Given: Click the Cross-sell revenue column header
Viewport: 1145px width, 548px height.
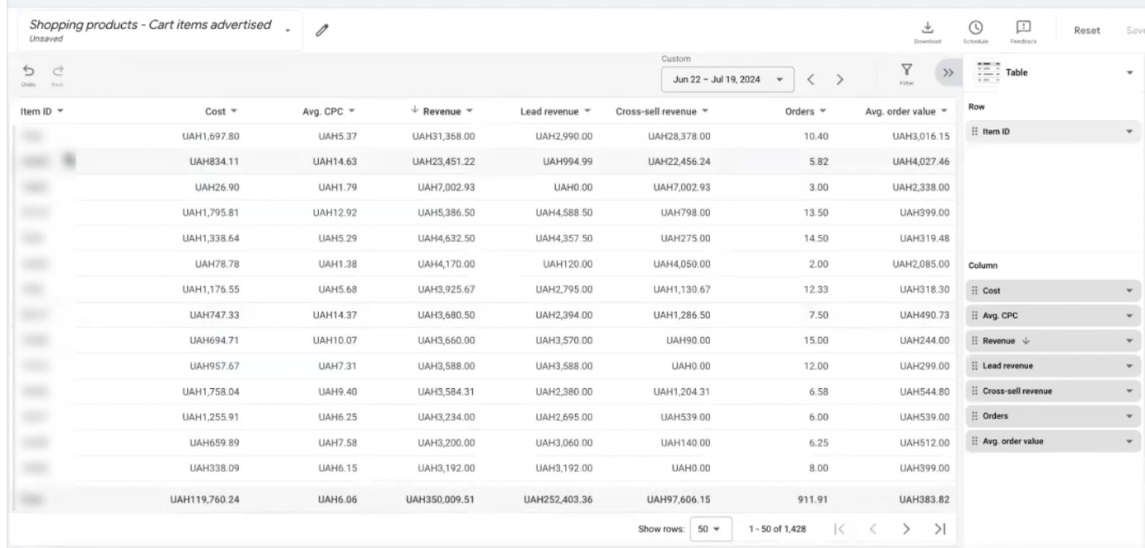Looking at the screenshot, I should [x=661, y=108].
